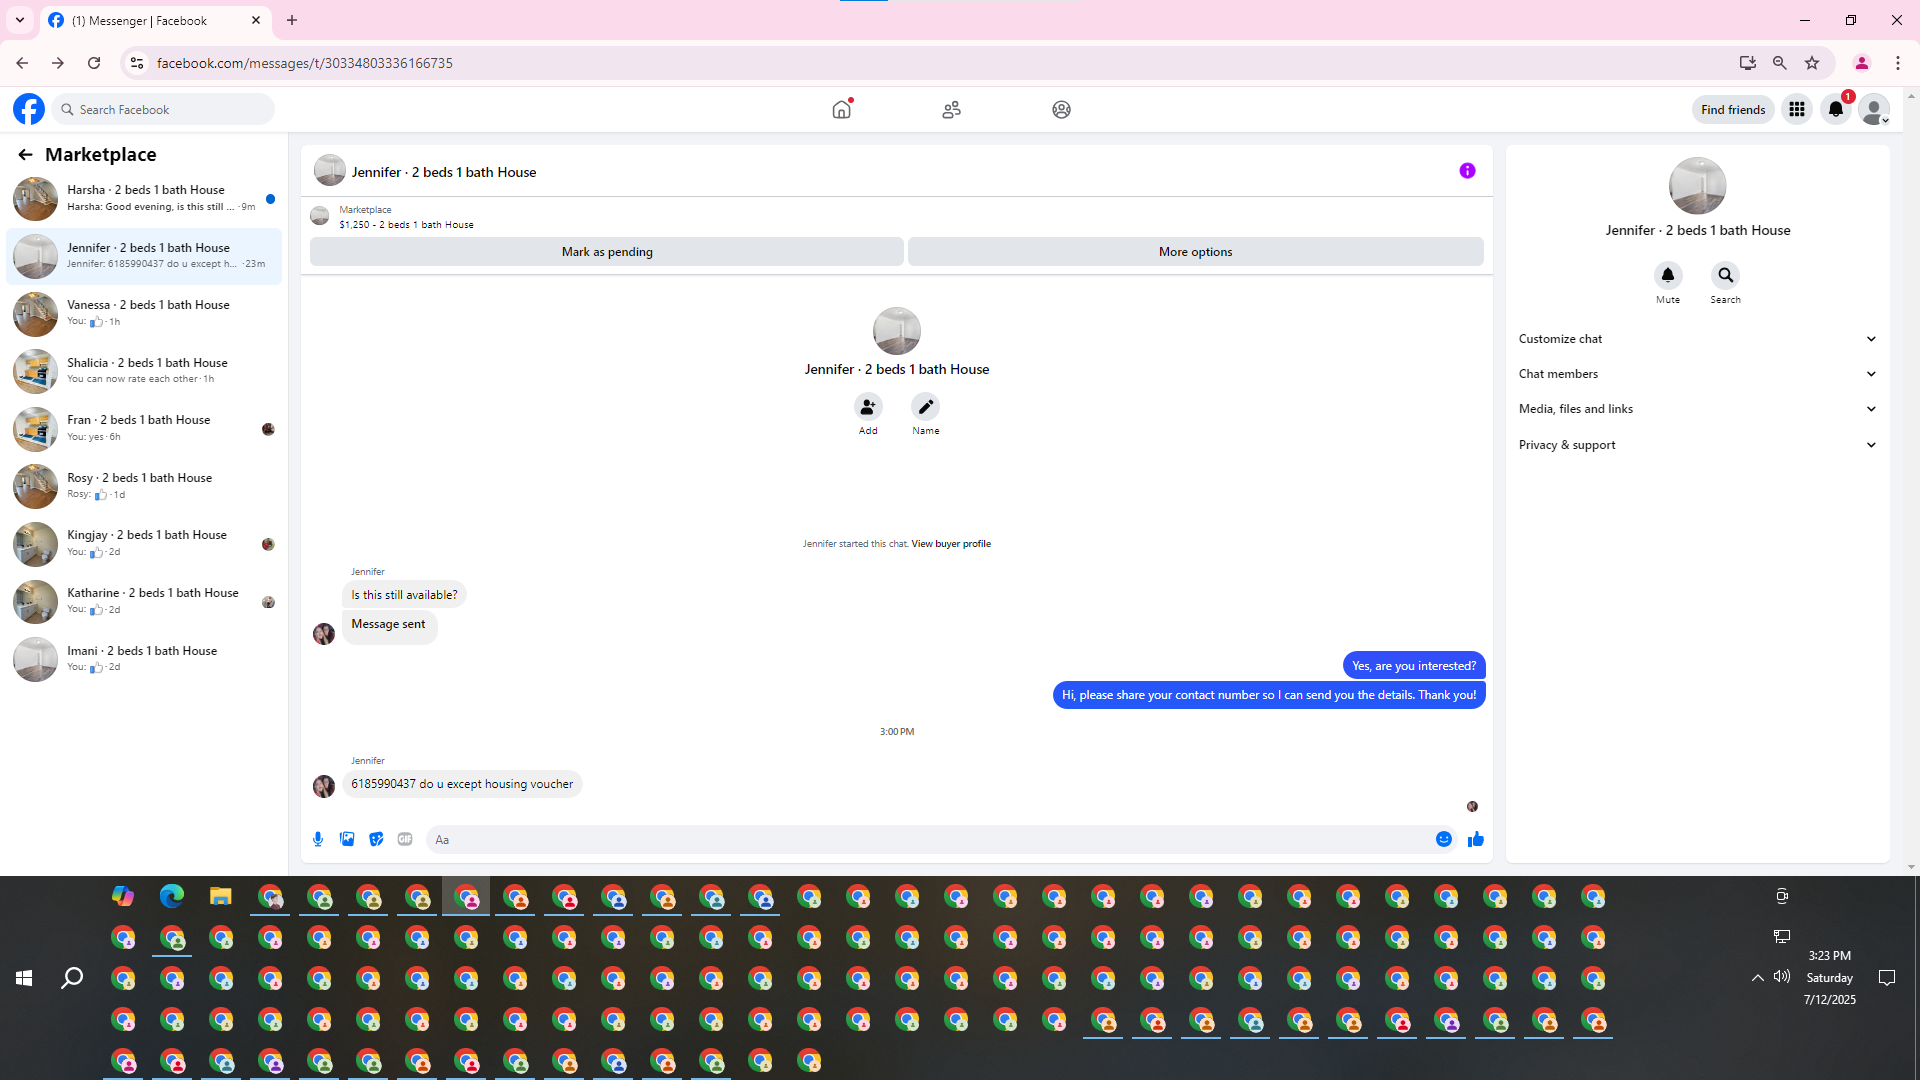Open Harsha's unread conversation

(x=145, y=198)
